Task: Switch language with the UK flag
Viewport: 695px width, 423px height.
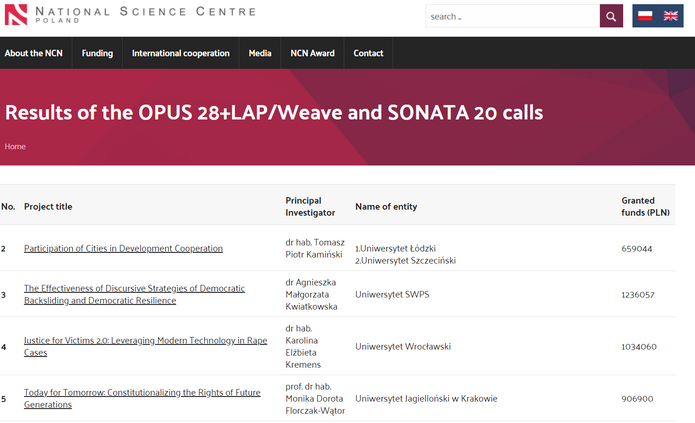Action: [670, 16]
